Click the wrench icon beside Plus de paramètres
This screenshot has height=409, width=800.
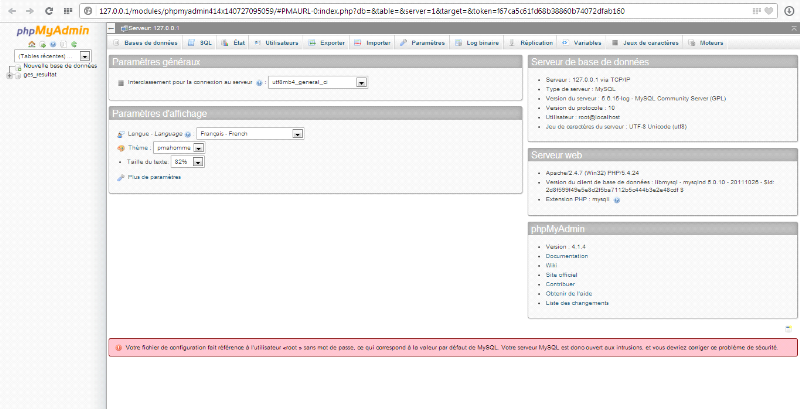point(120,177)
